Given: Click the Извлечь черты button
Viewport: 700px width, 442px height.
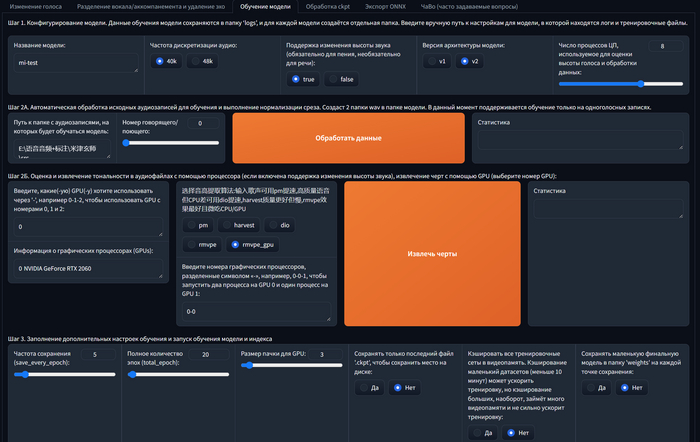Looking at the screenshot, I should [432, 254].
